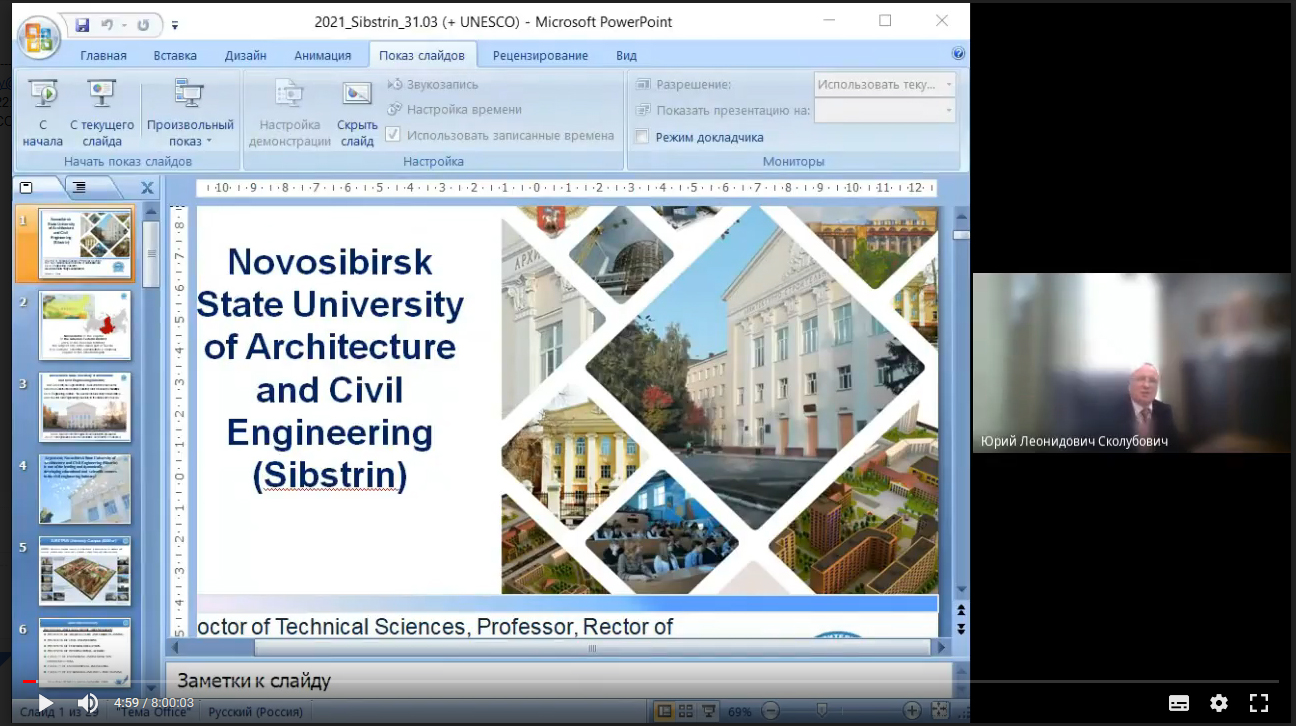This screenshot has height=726, width=1296.
Task: Redo the last action
Action: (x=143, y=23)
